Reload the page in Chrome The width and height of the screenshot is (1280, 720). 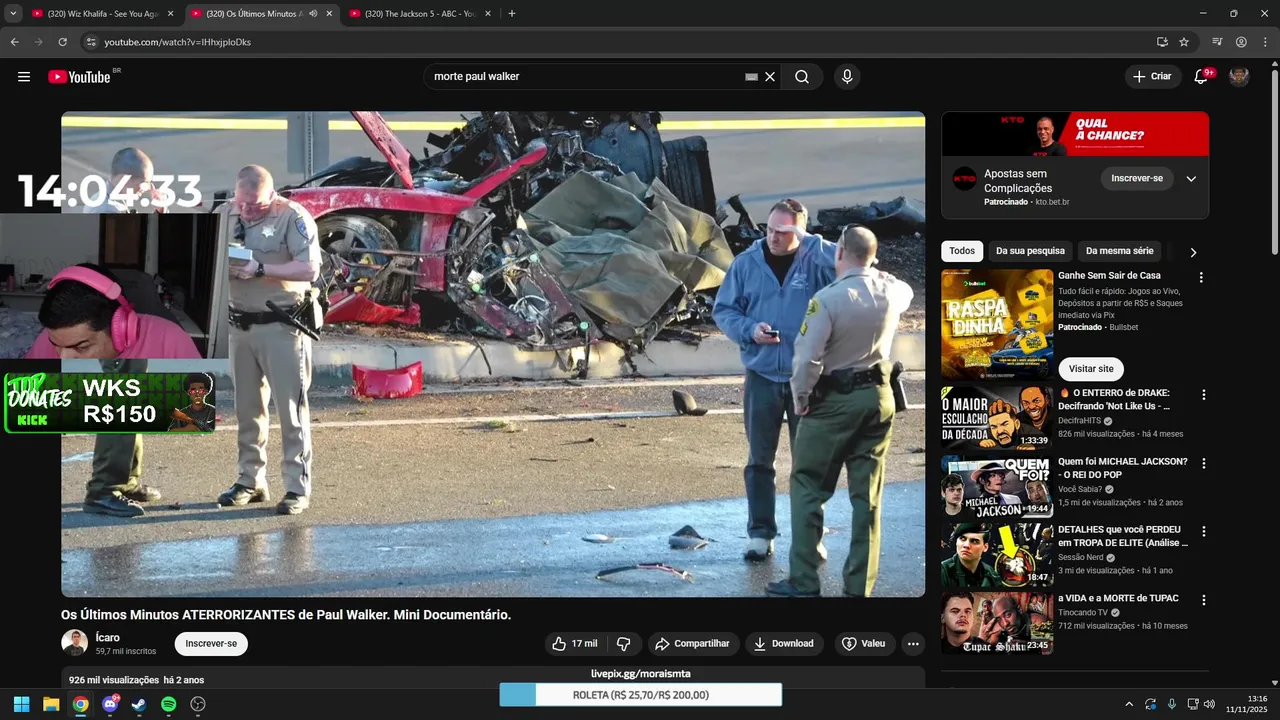pyautogui.click(x=62, y=42)
